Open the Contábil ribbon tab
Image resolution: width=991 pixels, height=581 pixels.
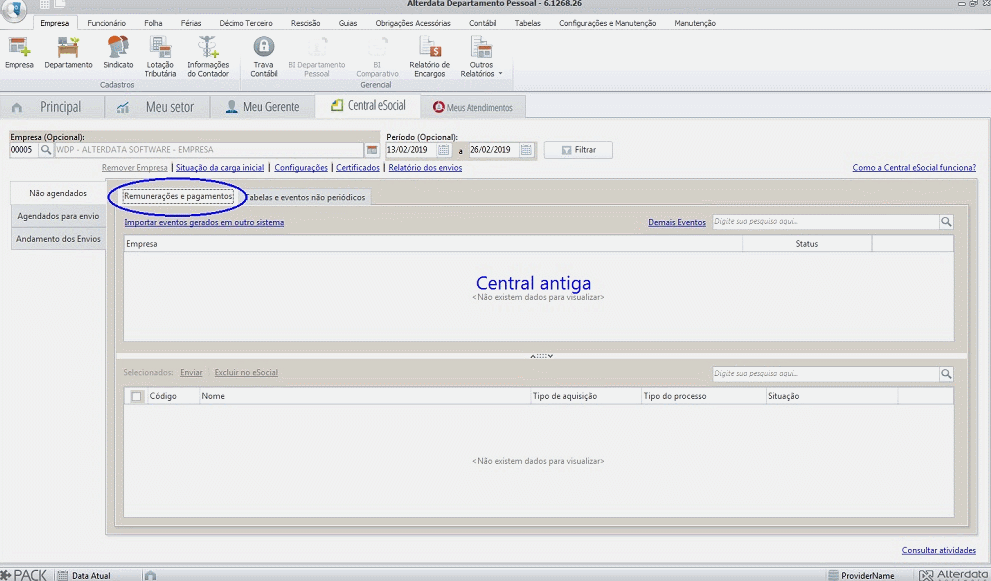pos(482,23)
